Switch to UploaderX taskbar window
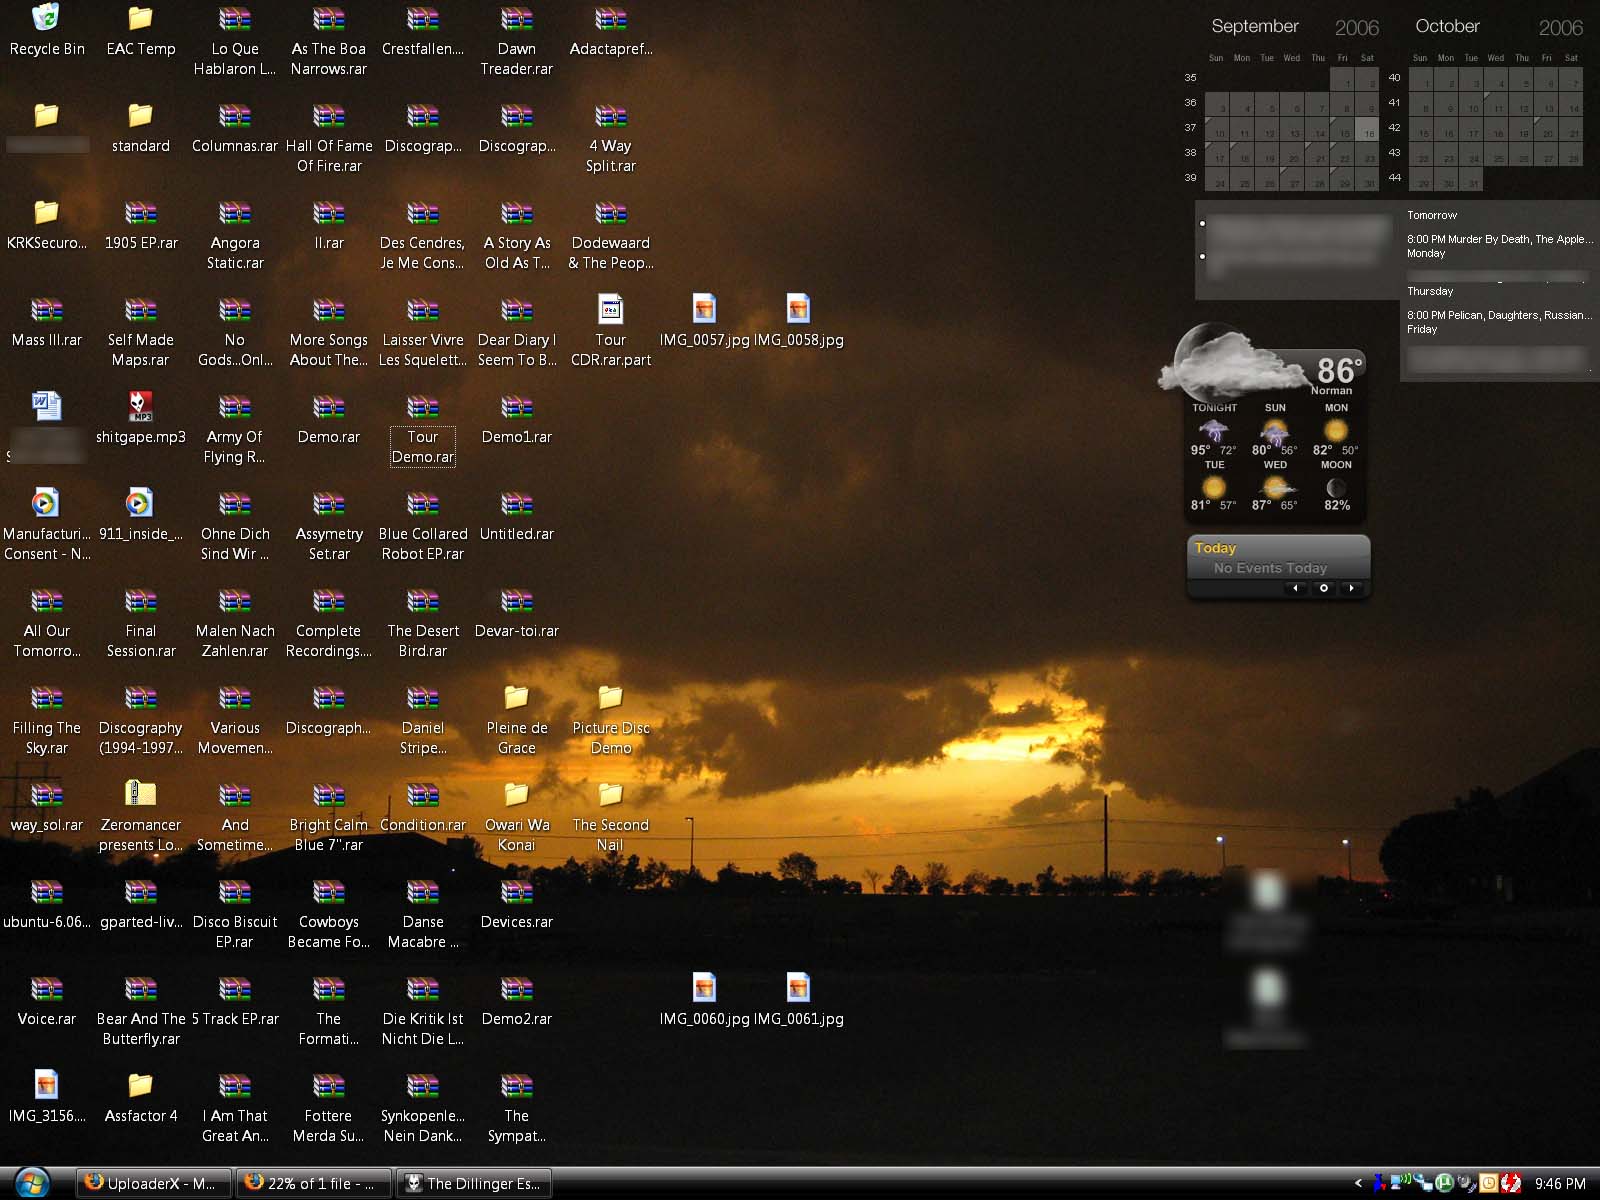 pos(154,1184)
